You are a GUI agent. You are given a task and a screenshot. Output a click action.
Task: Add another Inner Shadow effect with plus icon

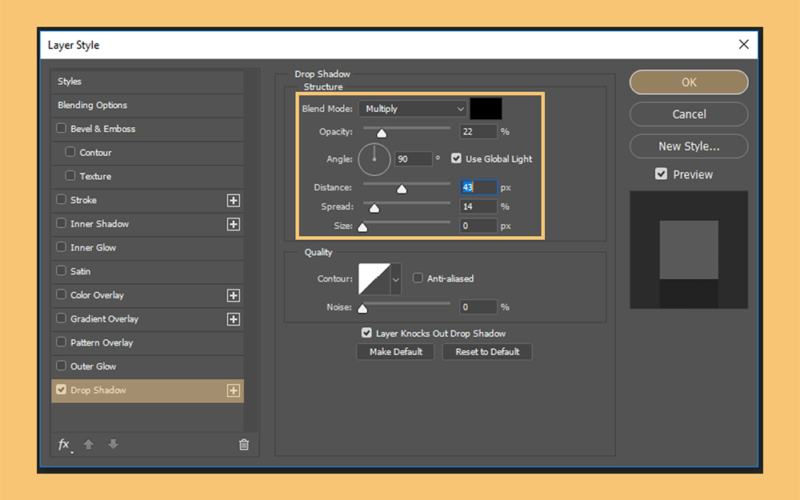tap(233, 224)
